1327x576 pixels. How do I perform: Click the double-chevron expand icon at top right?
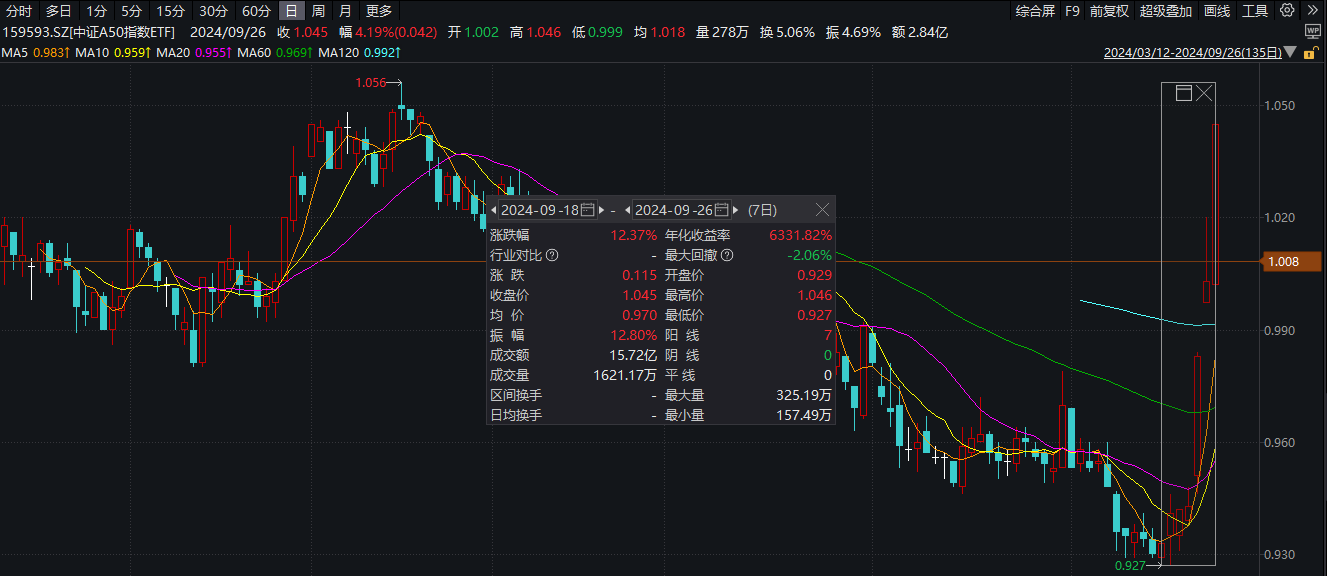pos(1312,11)
